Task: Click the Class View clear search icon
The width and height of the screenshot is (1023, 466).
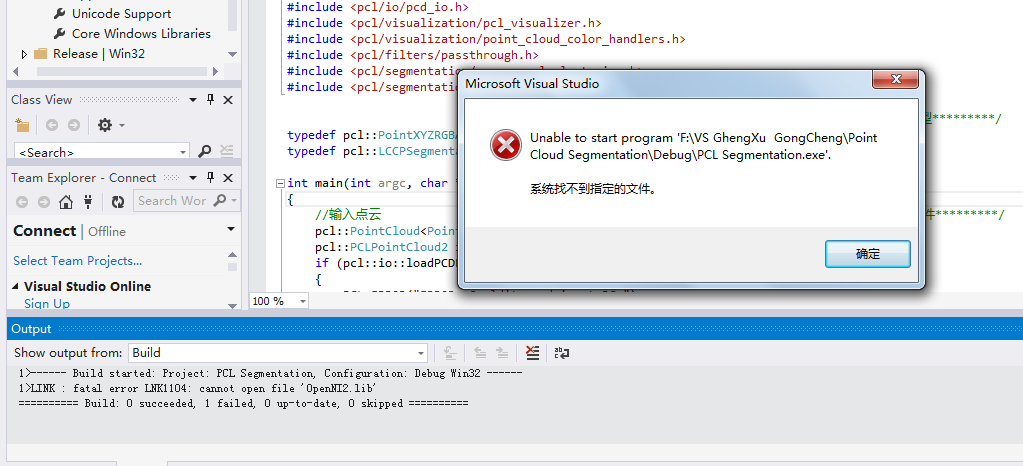Action: pos(226,151)
